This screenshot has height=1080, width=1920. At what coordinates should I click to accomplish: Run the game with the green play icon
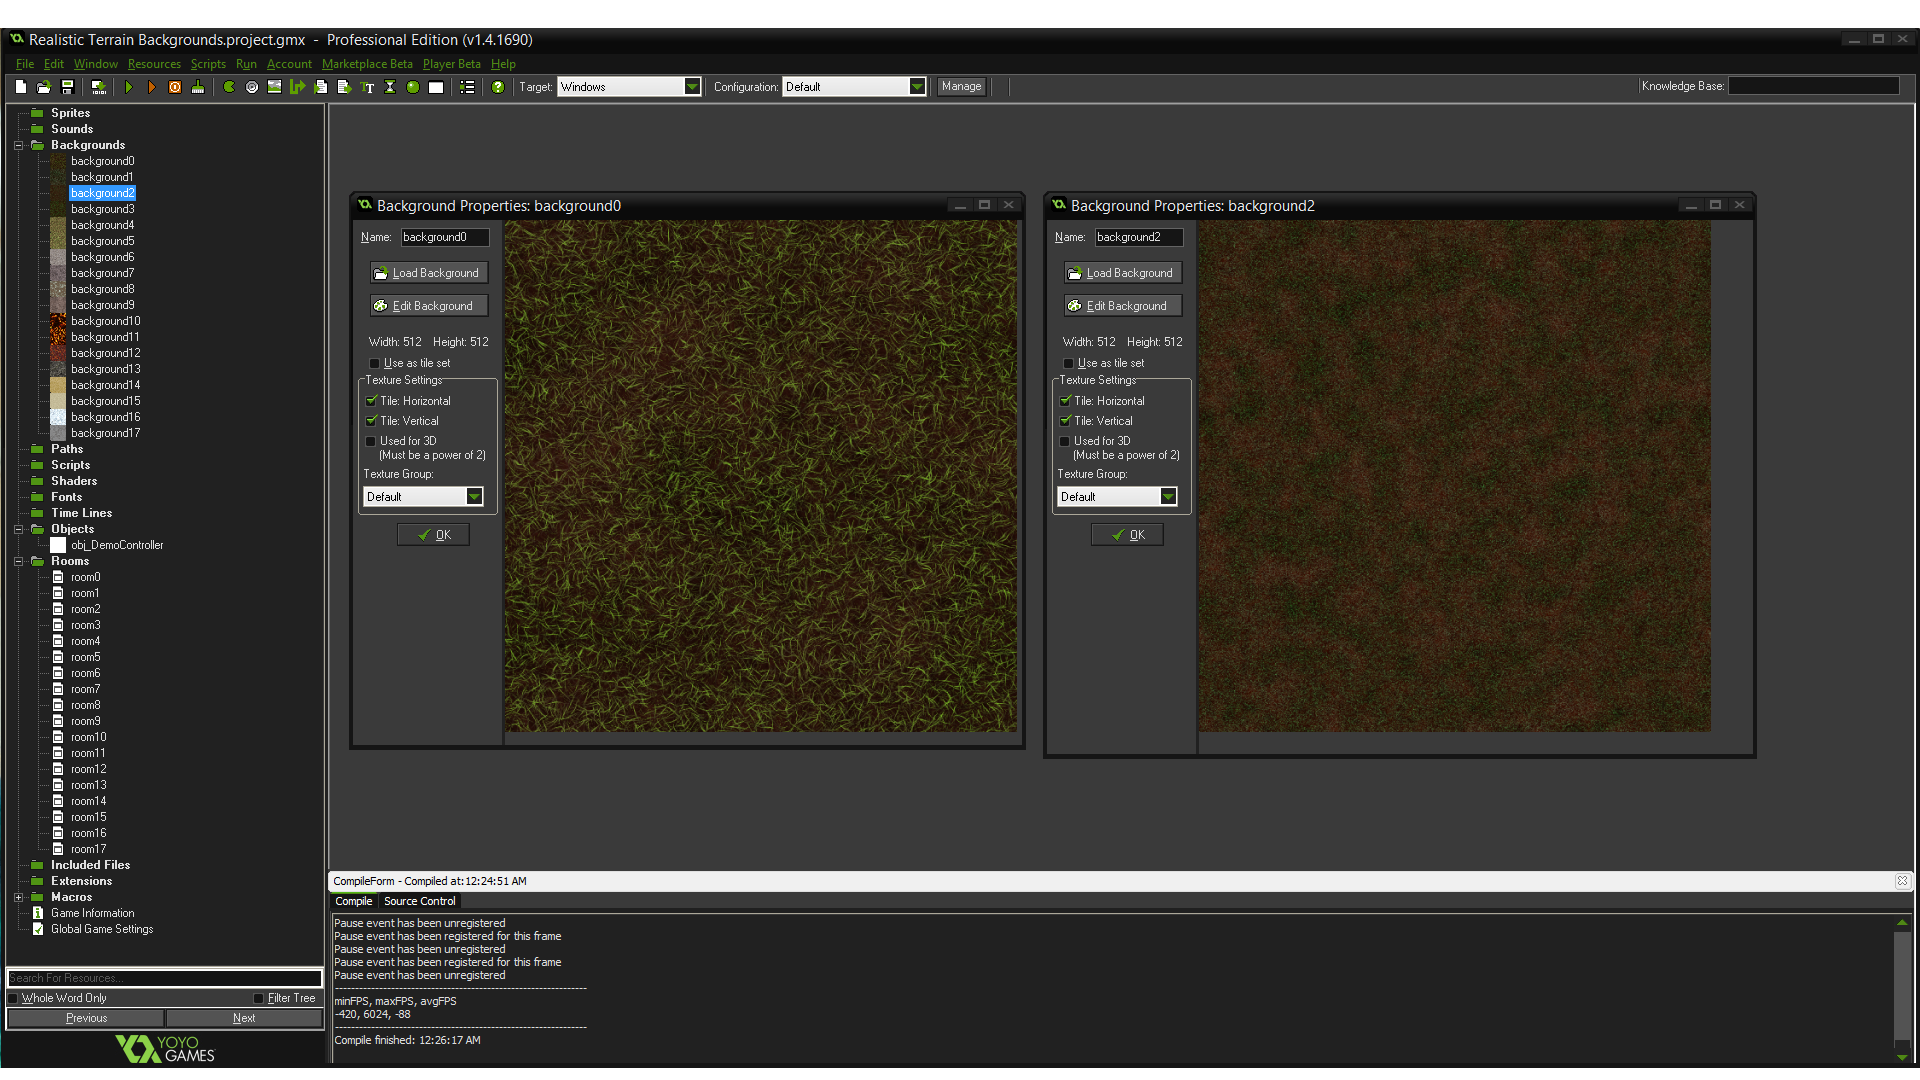point(129,87)
